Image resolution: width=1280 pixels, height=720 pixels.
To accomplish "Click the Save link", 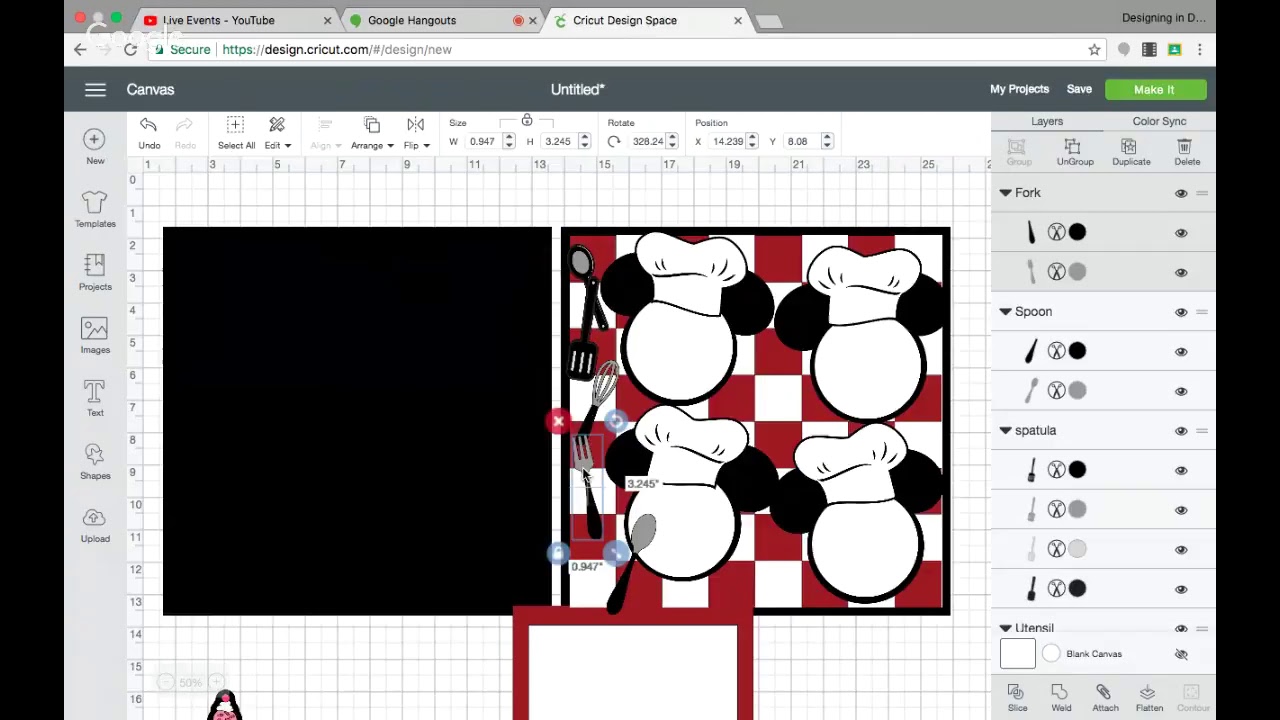I will tap(1079, 90).
